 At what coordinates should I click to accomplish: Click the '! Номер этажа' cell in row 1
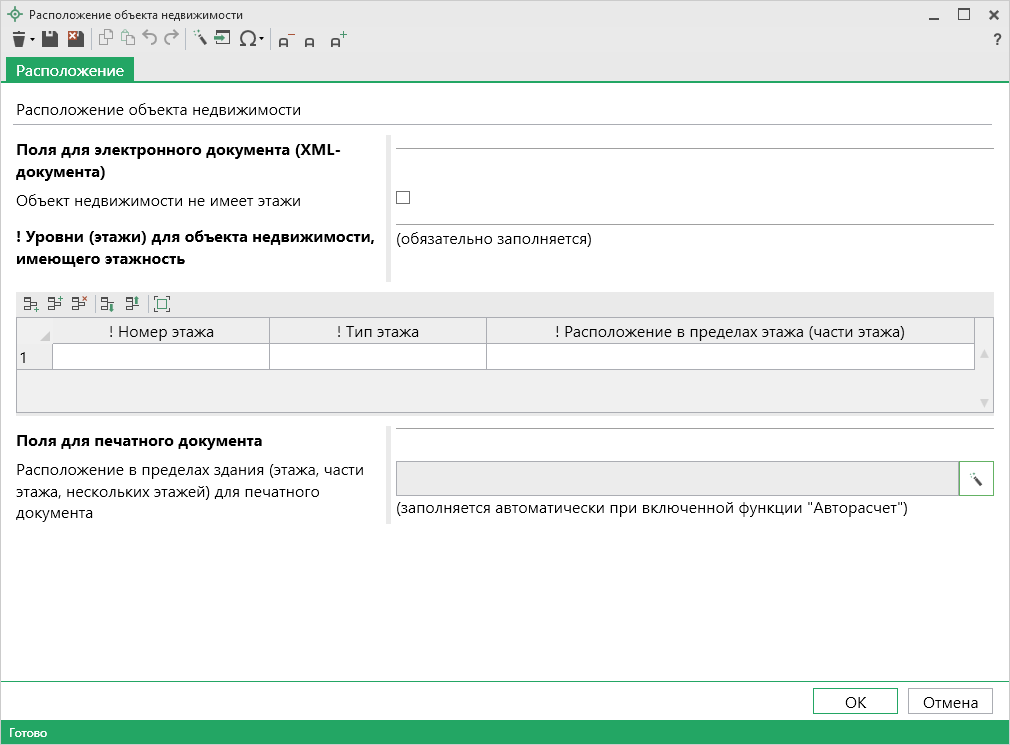[160, 357]
